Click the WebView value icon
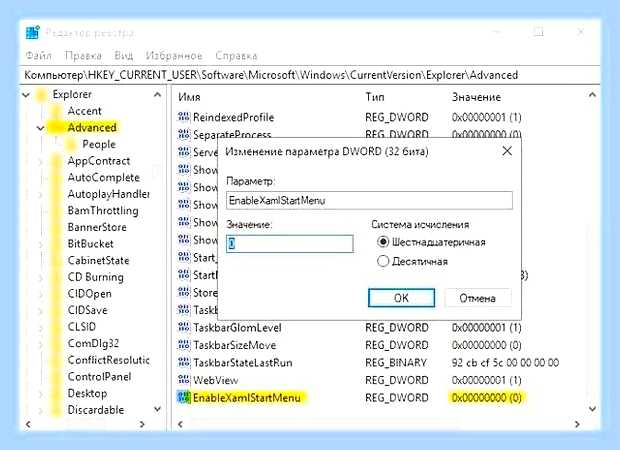Viewport: 620px width, 450px height. click(184, 380)
